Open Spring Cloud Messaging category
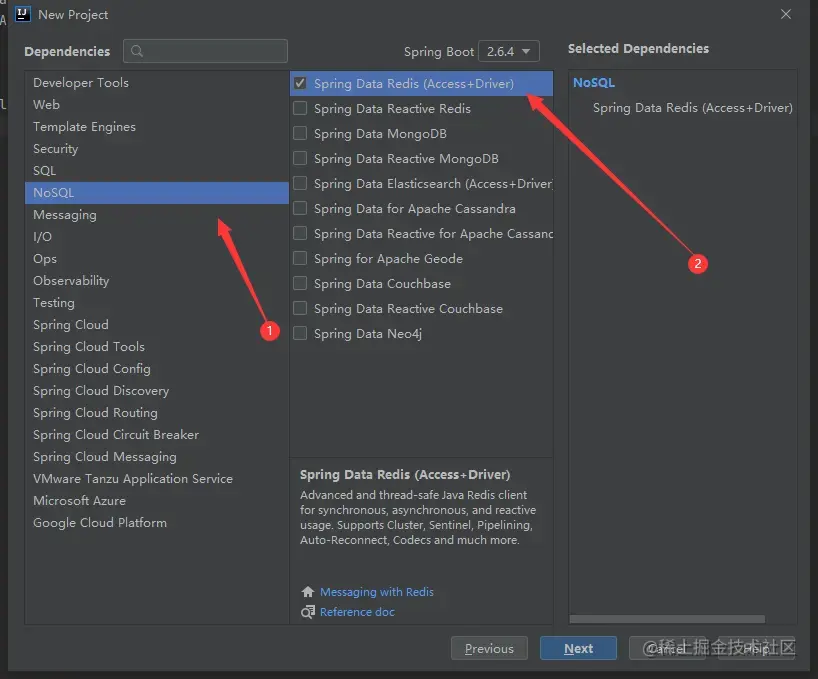The width and height of the screenshot is (818, 679). click(x=157, y=457)
